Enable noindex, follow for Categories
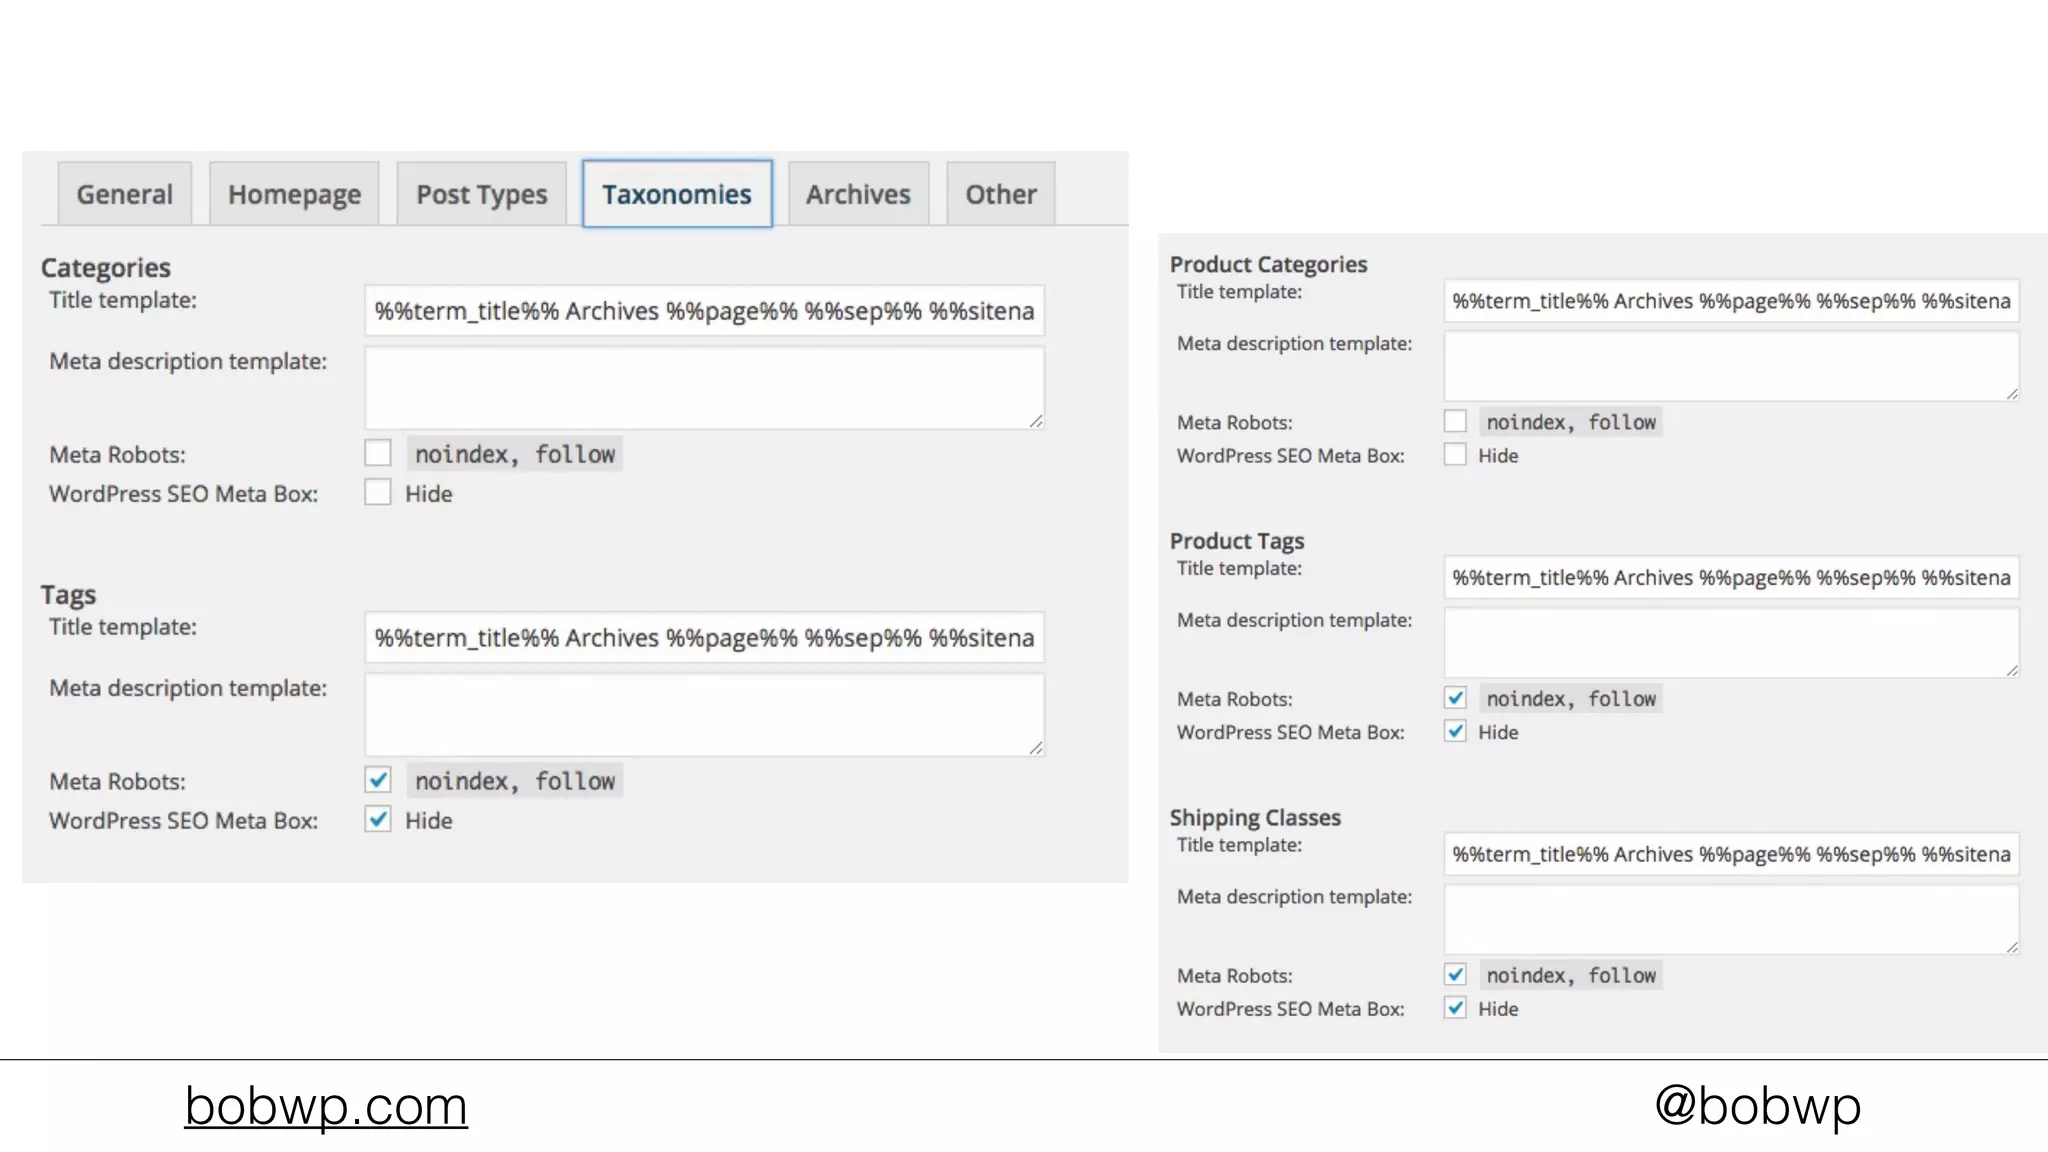 378,453
